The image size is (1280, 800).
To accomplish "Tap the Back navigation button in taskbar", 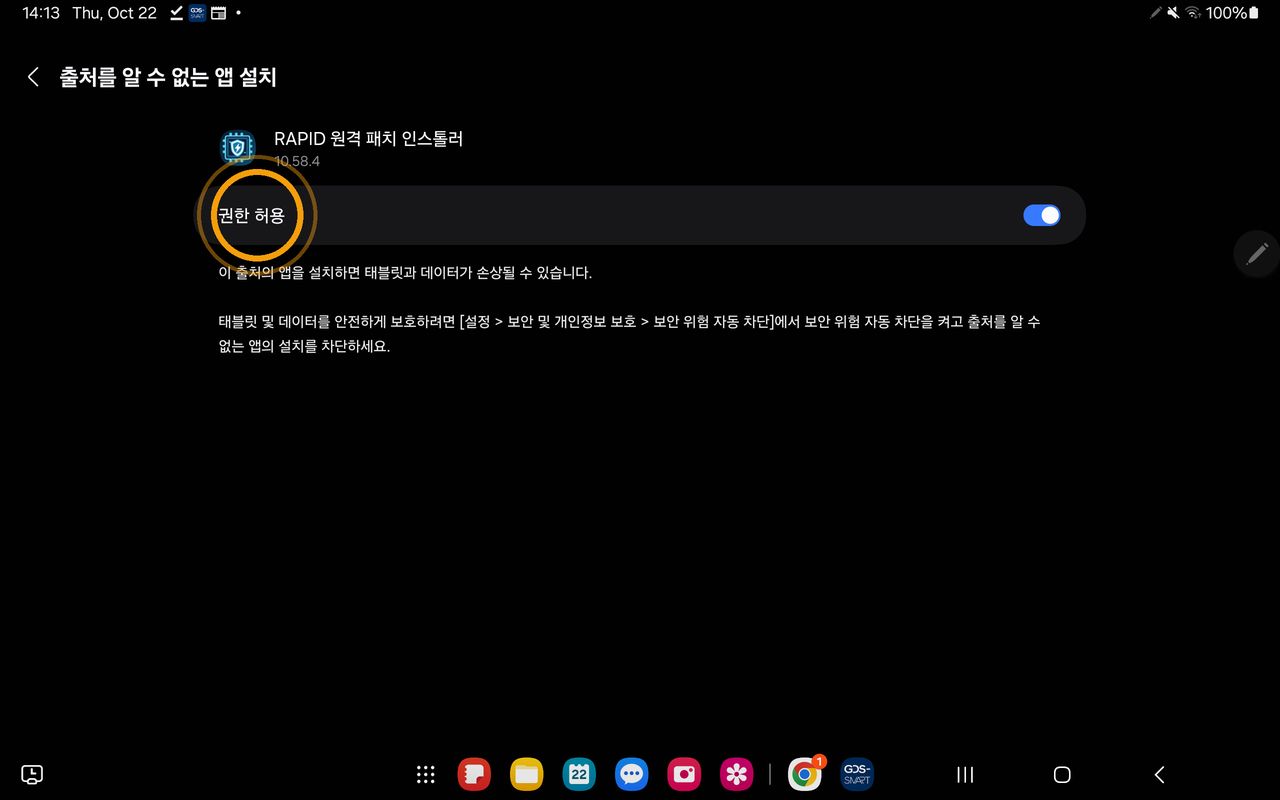I will (1159, 774).
